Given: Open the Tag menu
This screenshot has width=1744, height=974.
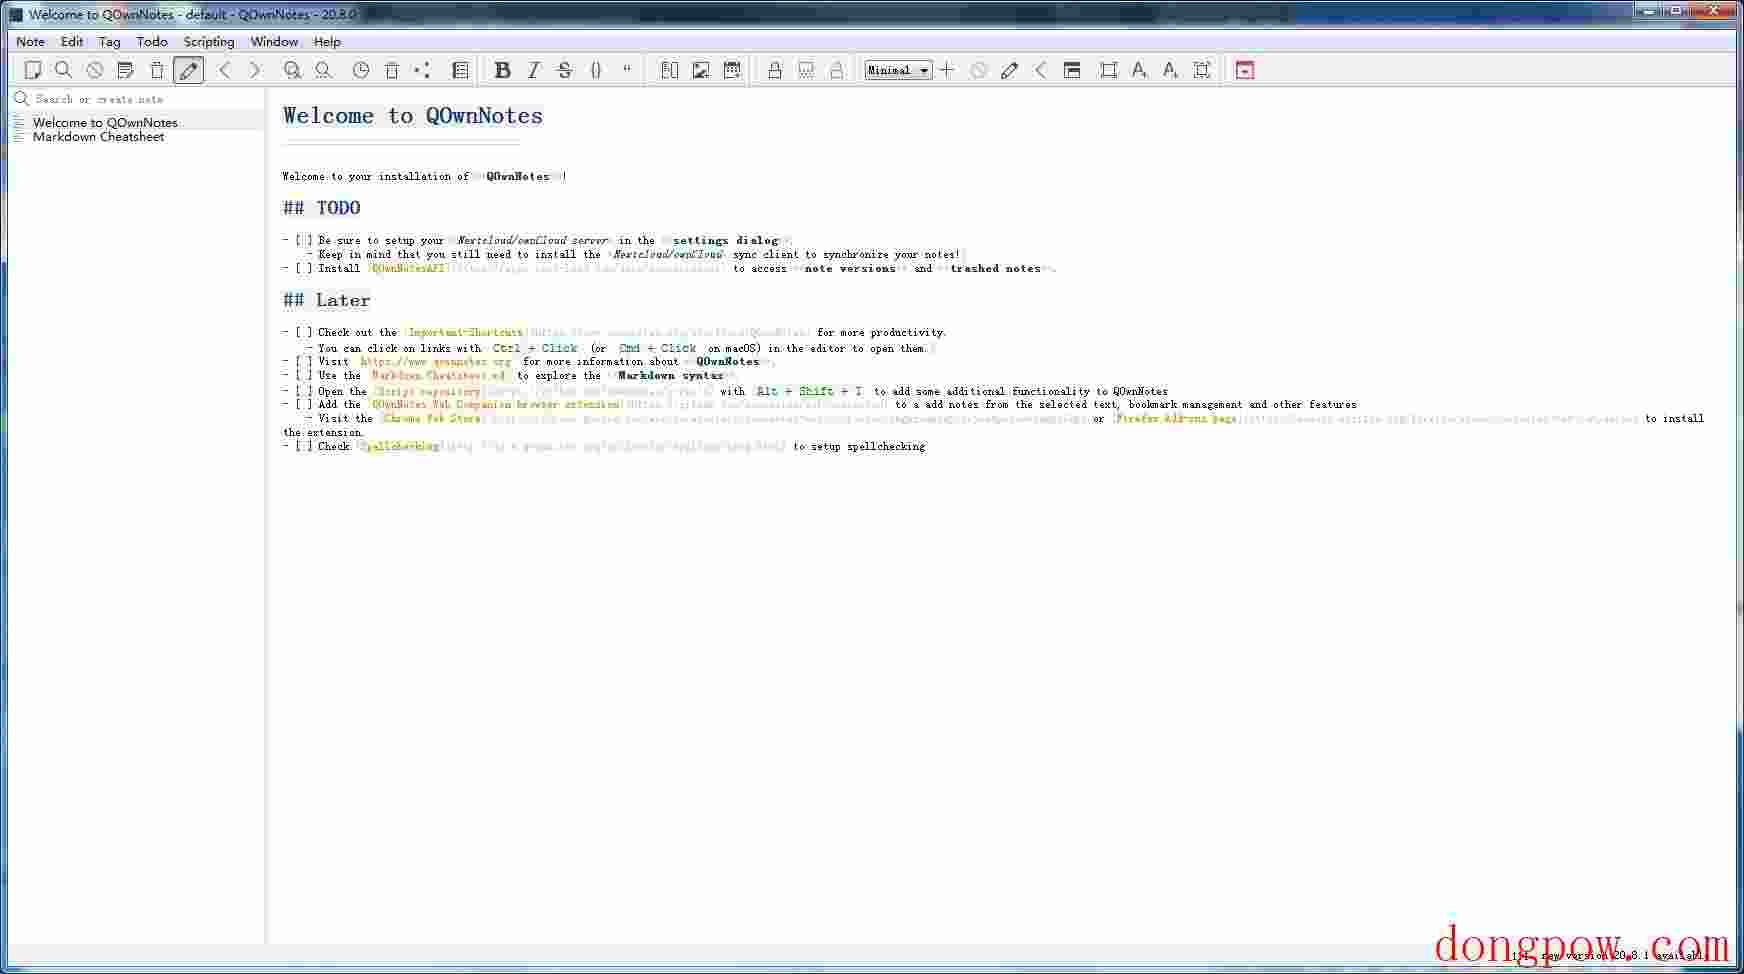Looking at the screenshot, I should click(110, 42).
